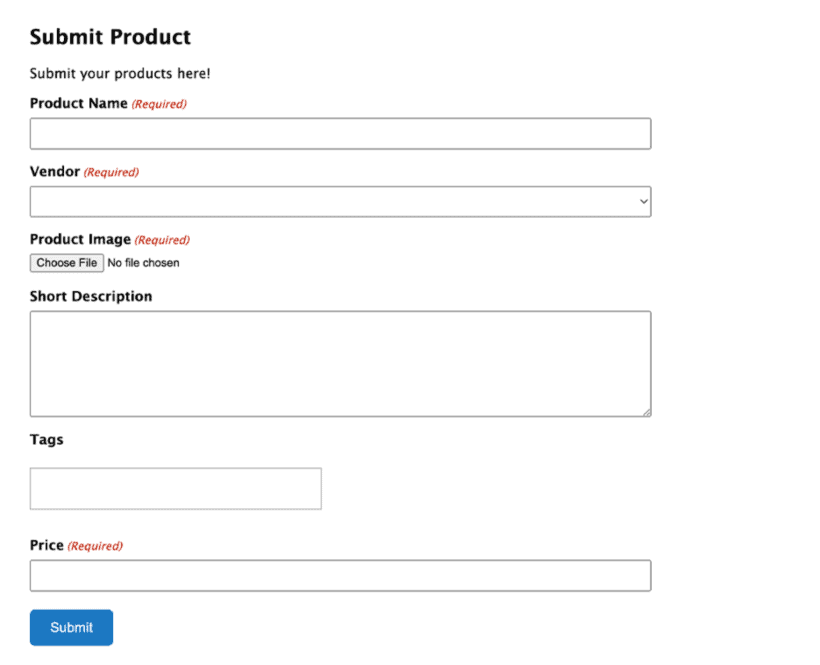
Task: Expand the Vendor selection combo box
Action: [x=340, y=201]
